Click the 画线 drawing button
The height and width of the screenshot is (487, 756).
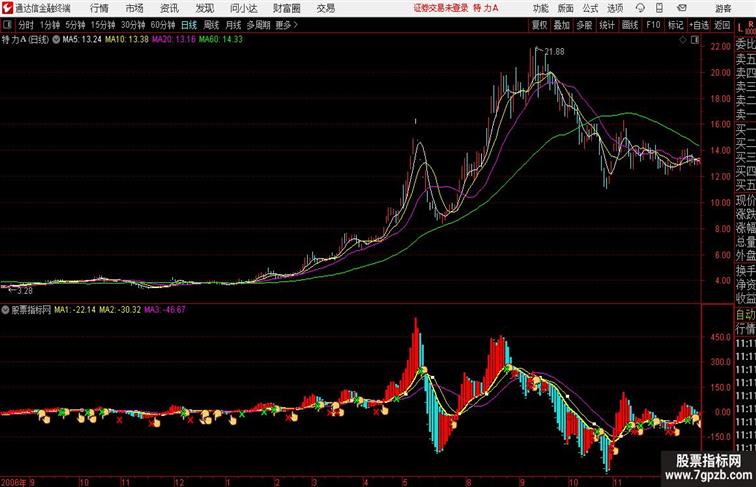tap(630, 25)
